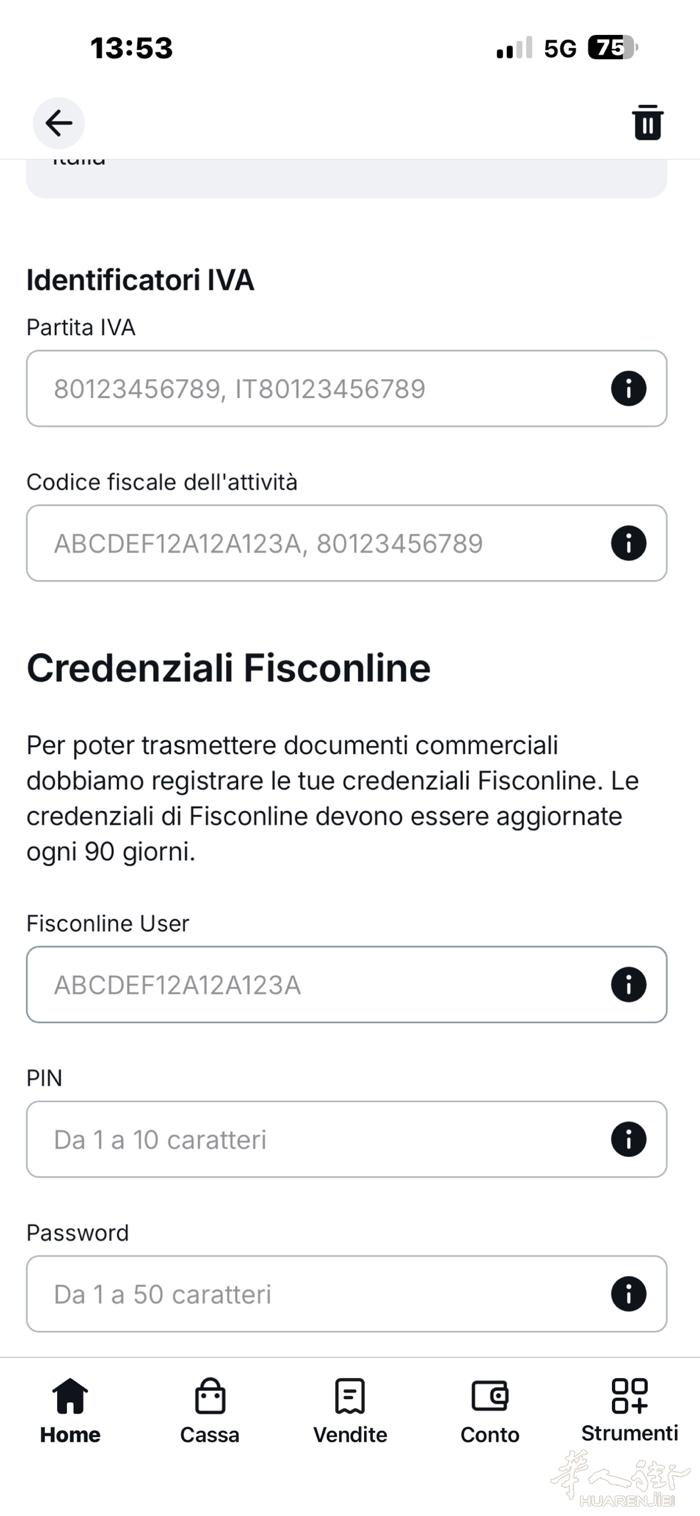The width and height of the screenshot is (700, 1516).
Task: Show info for Partita IVA field
Action: [628, 388]
